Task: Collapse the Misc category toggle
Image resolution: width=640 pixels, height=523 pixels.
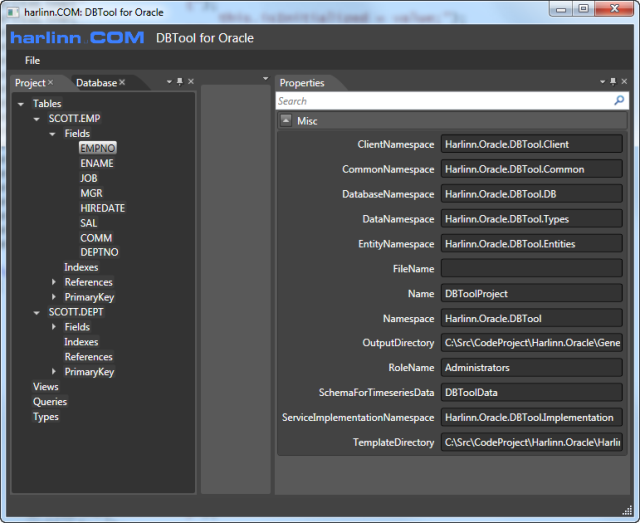Action: (286, 120)
